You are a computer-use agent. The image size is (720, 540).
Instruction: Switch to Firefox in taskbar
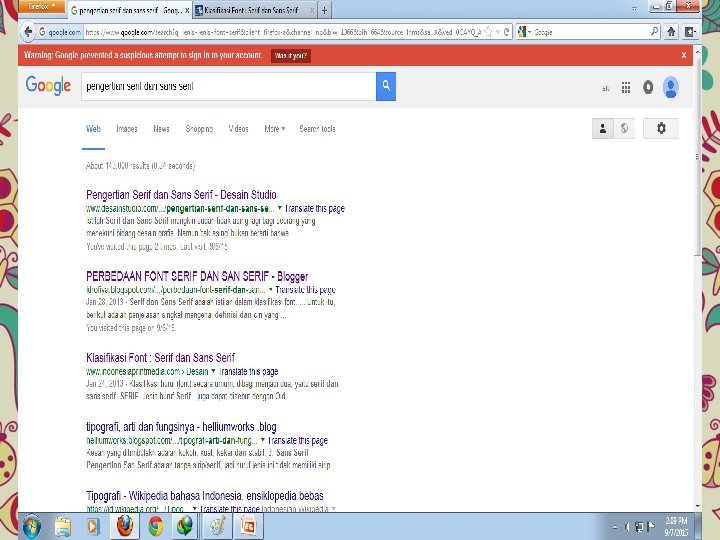124,526
